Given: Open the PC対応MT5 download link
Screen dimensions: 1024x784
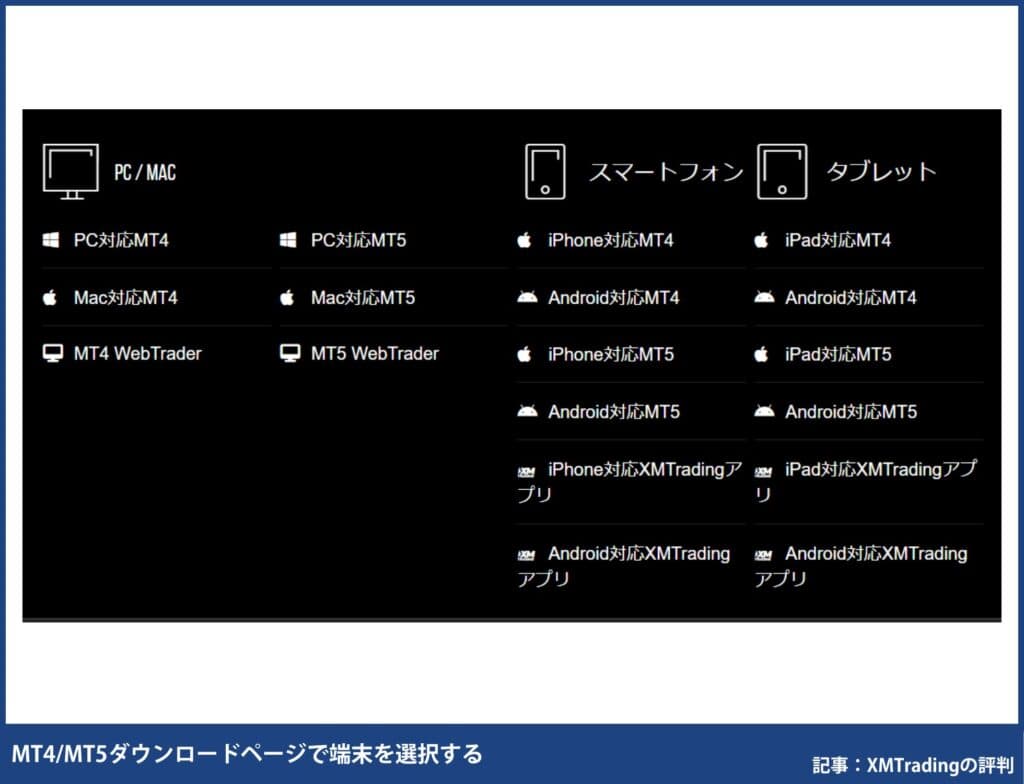Looking at the screenshot, I should coord(358,240).
